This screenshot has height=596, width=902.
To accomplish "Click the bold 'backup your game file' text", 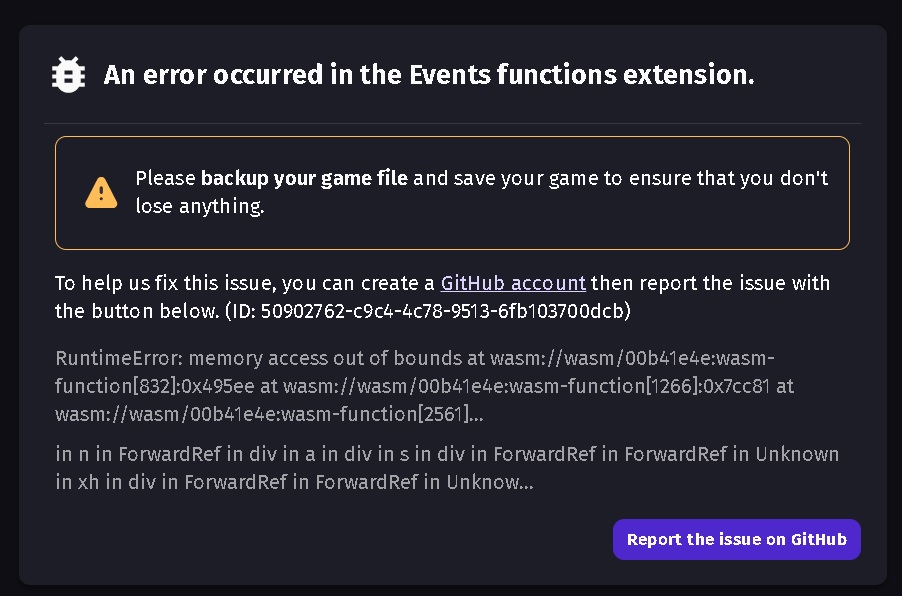I will [x=304, y=178].
